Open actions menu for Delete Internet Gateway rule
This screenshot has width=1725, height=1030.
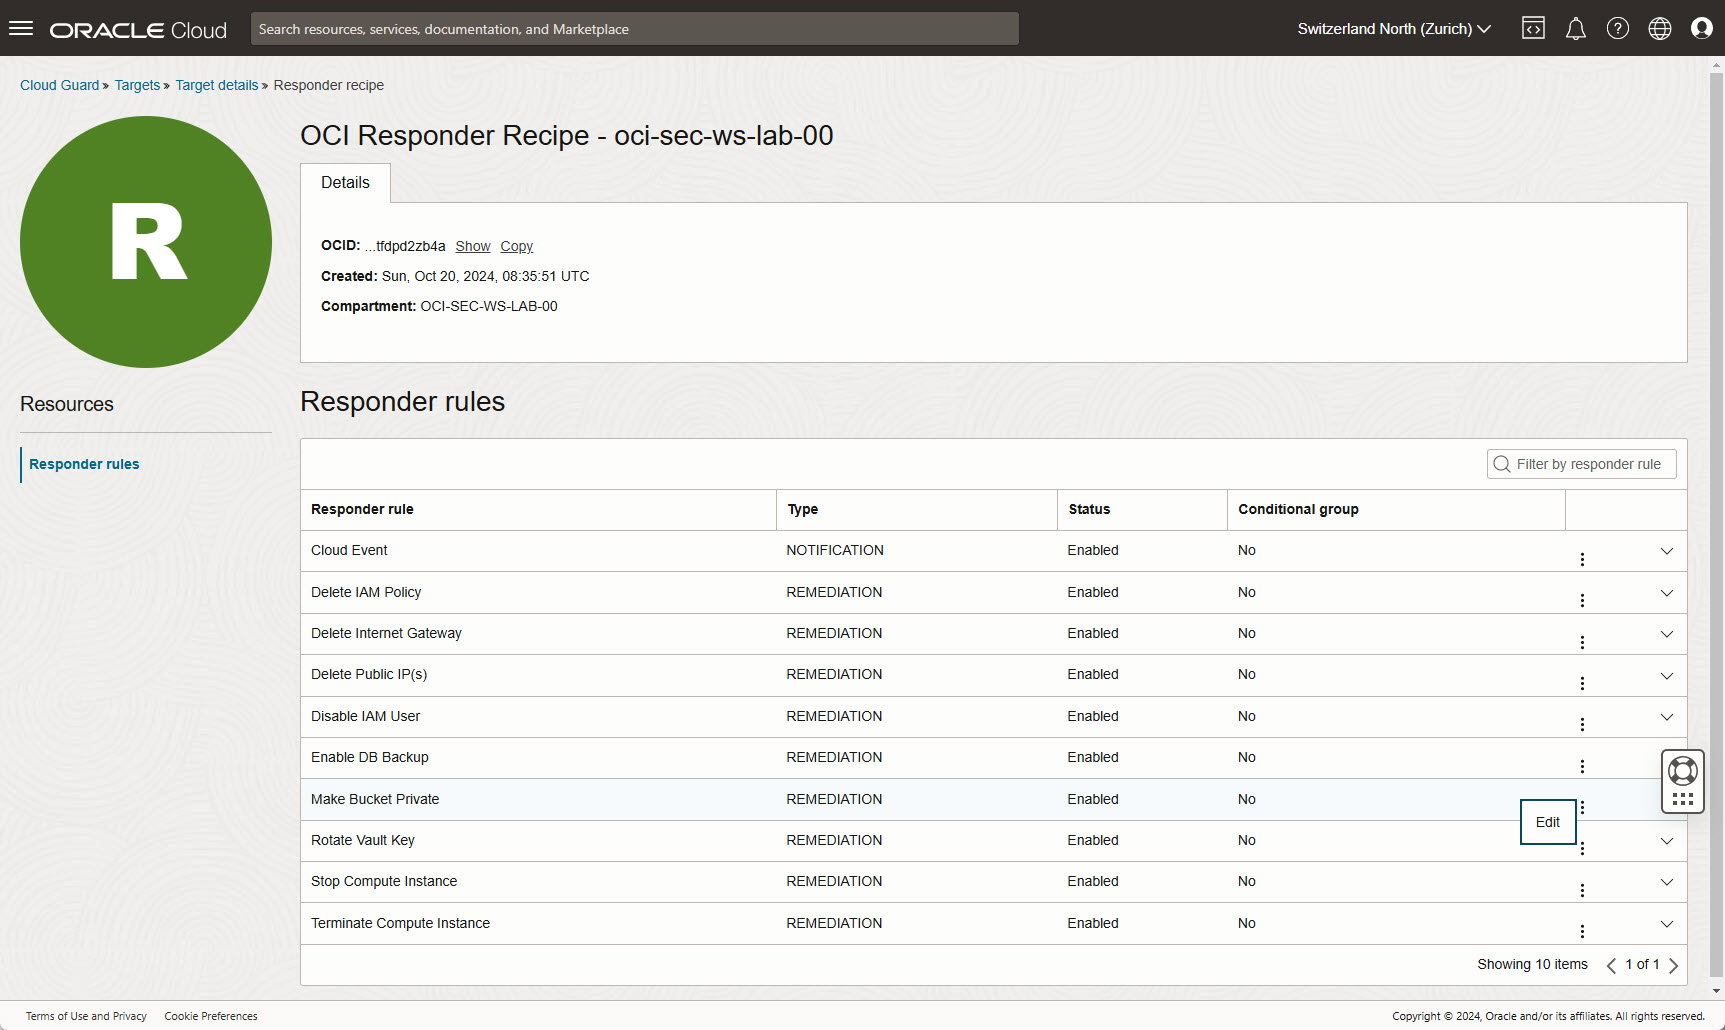[1582, 642]
